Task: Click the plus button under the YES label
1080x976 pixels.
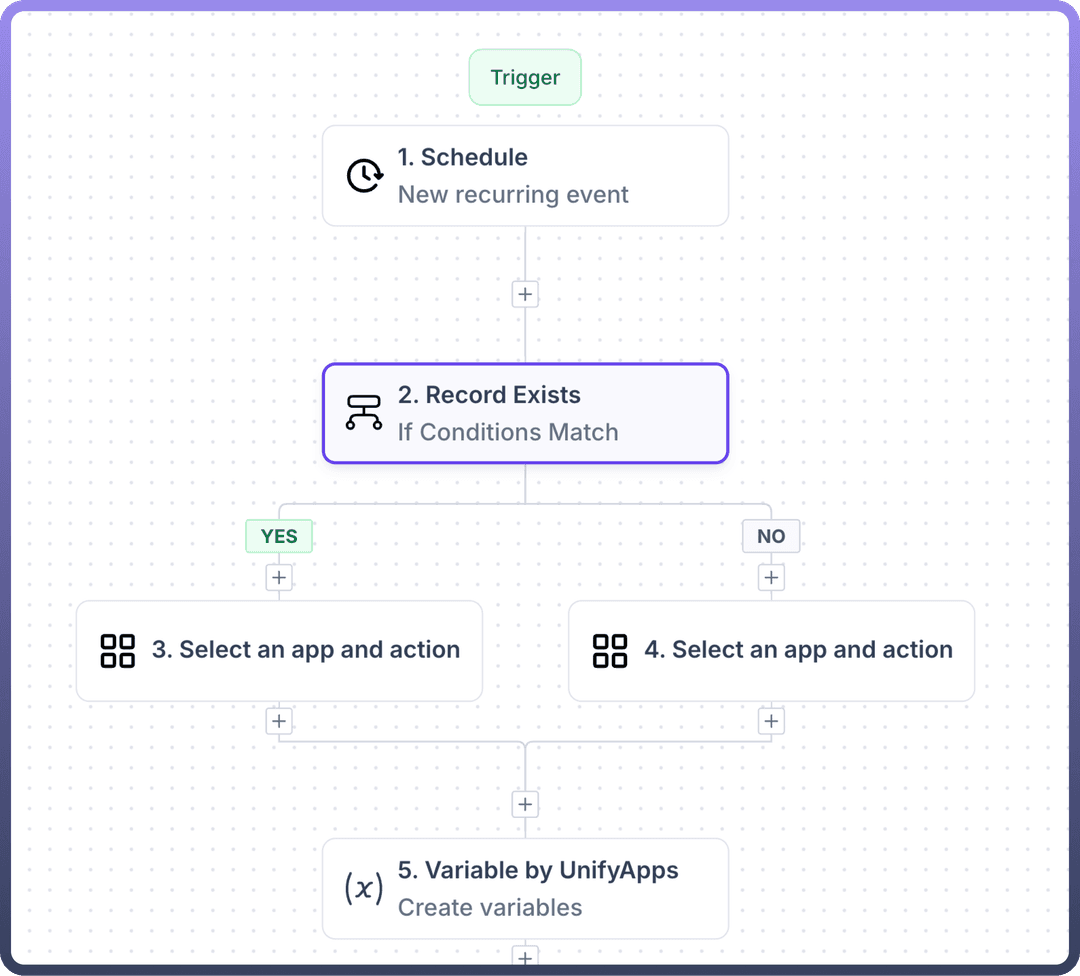Action: [279, 578]
